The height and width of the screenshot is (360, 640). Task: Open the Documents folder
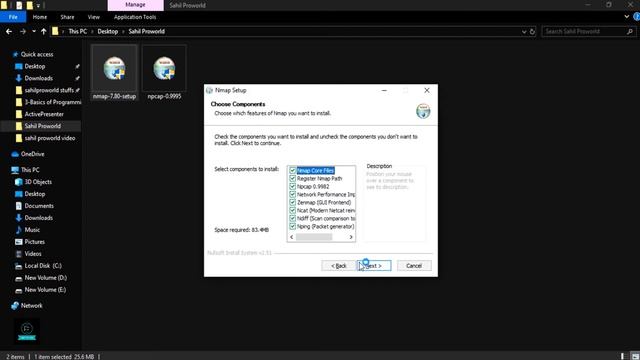coord(39,206)
